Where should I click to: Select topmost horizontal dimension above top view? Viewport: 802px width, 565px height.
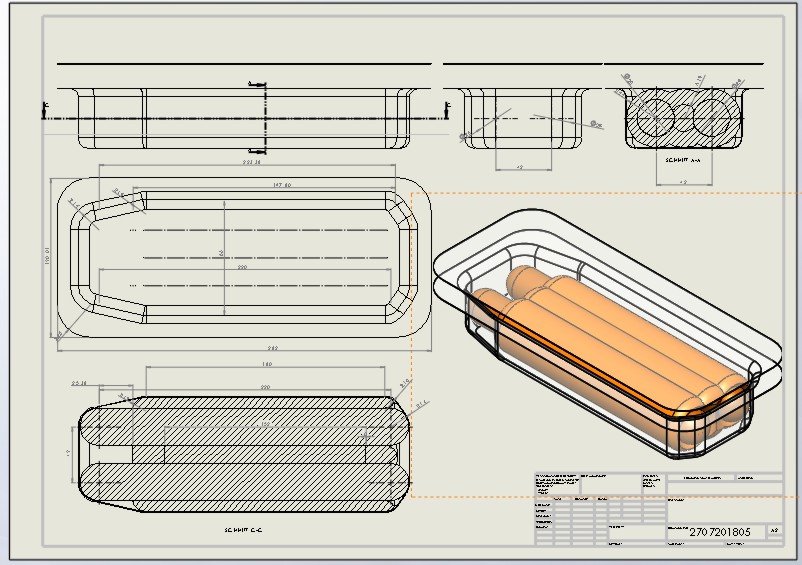pyautogui.click(x=252, y=162)
